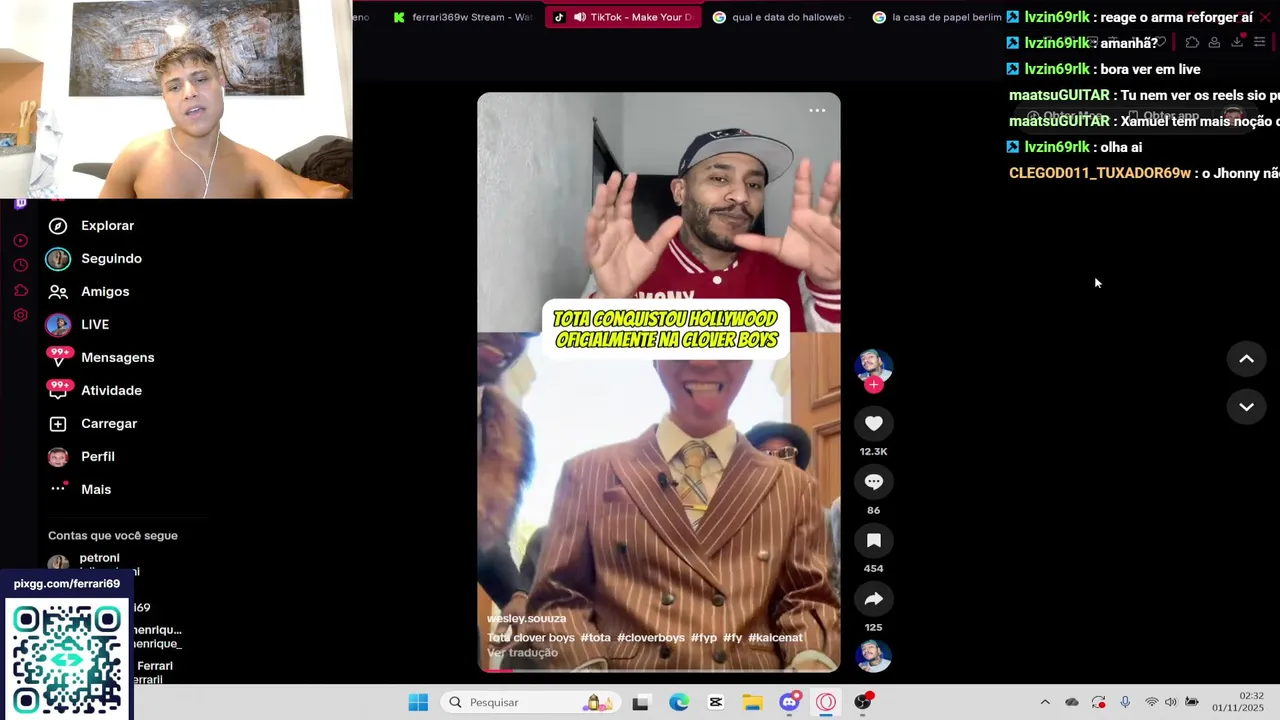Open browser downloads icon in toolbar
This screenshot has width=1280, height=720.
click(x=1237, y=42)
